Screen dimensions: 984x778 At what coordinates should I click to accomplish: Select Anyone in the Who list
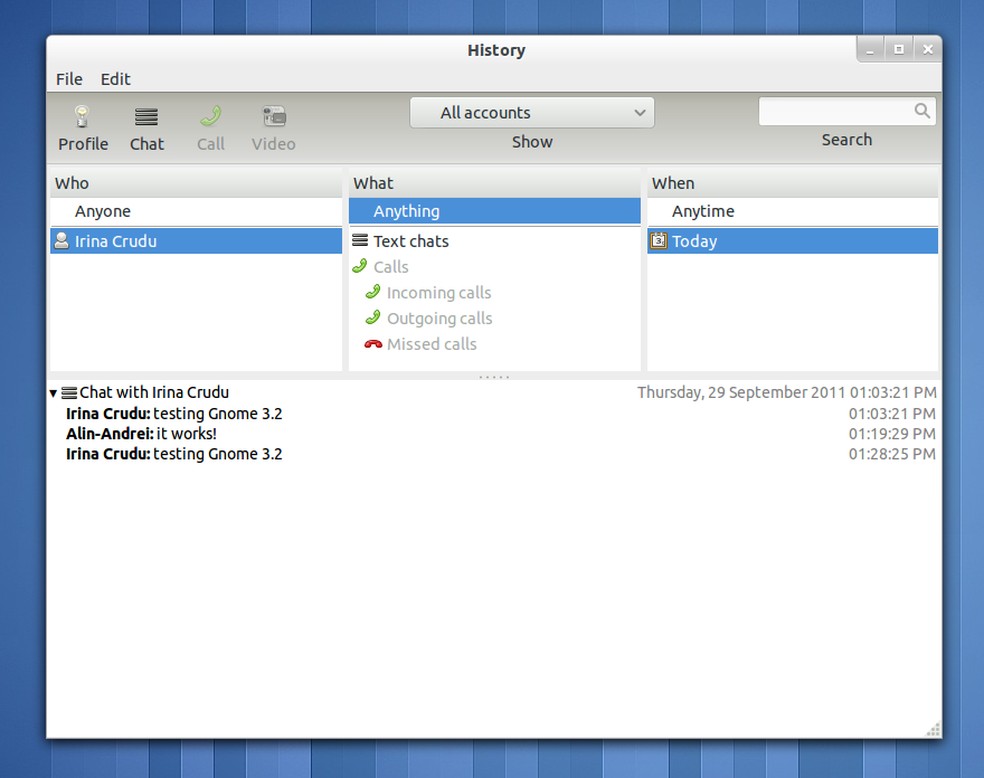click(196, 211)
